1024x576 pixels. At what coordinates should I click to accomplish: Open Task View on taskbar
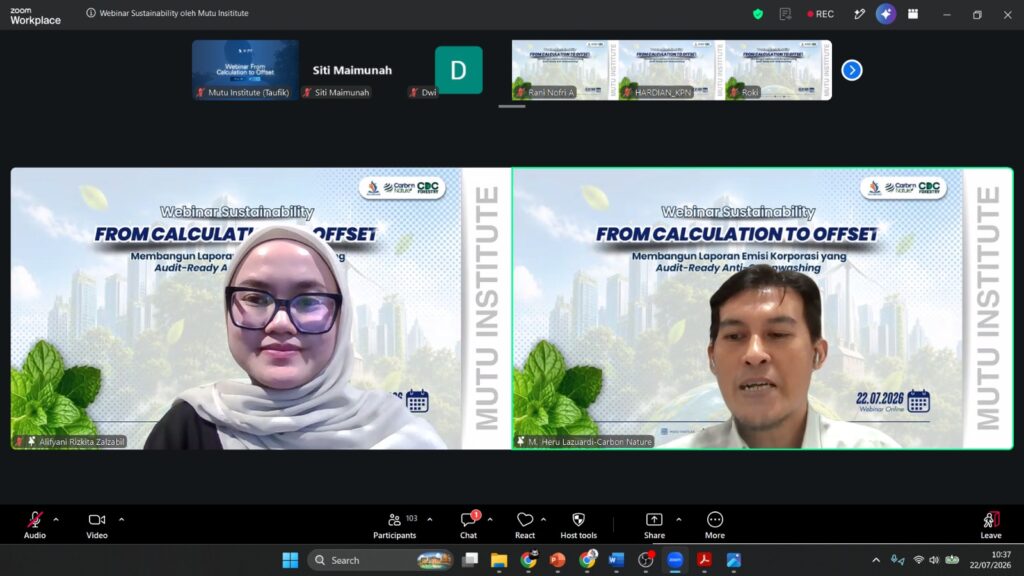pos(470,560)
